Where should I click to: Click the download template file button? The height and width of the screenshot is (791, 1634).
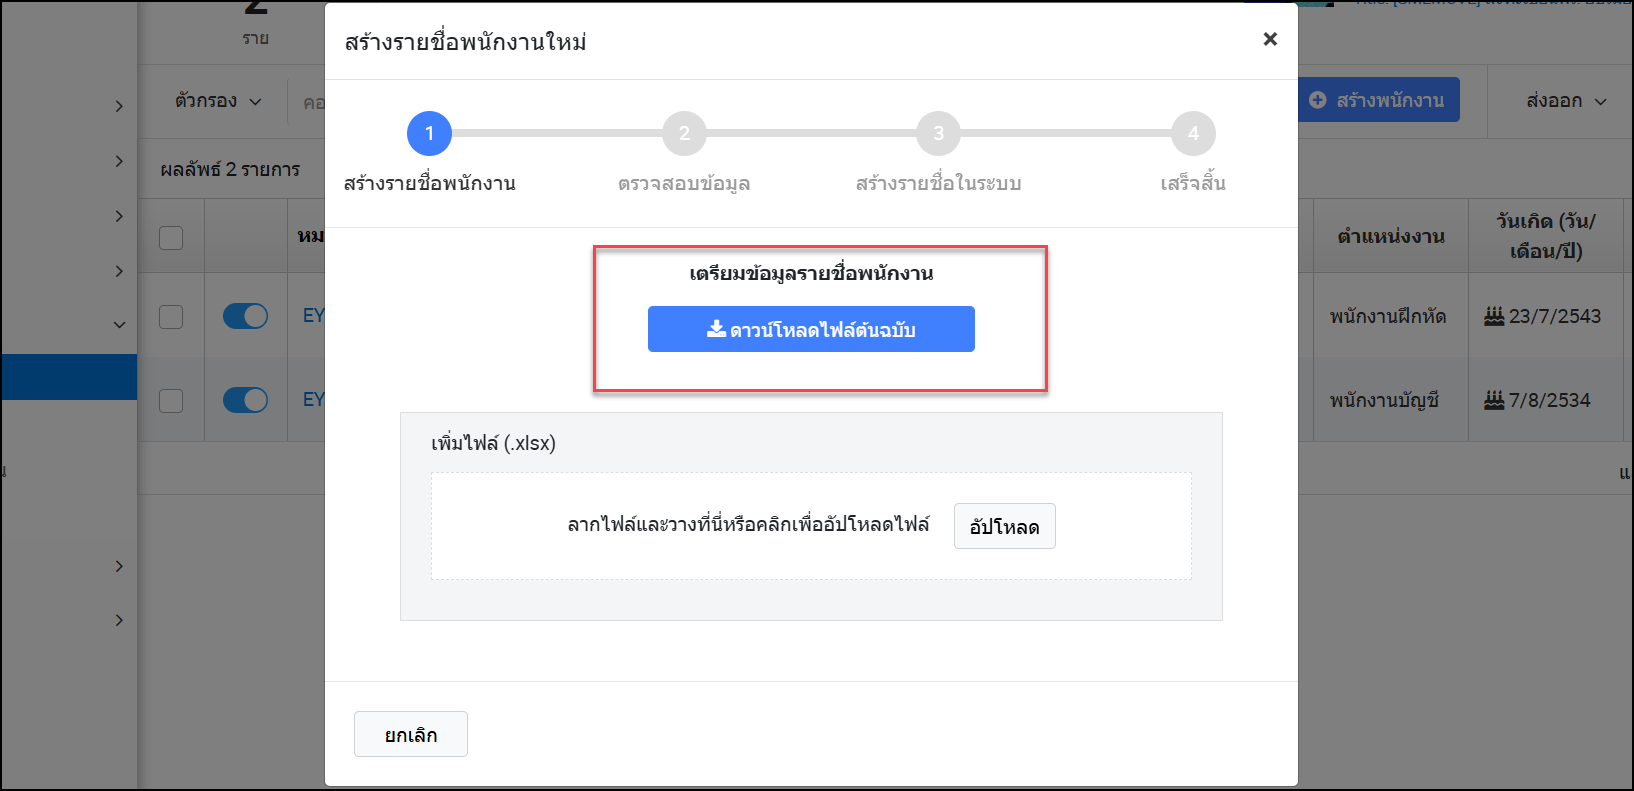point(811,329)
